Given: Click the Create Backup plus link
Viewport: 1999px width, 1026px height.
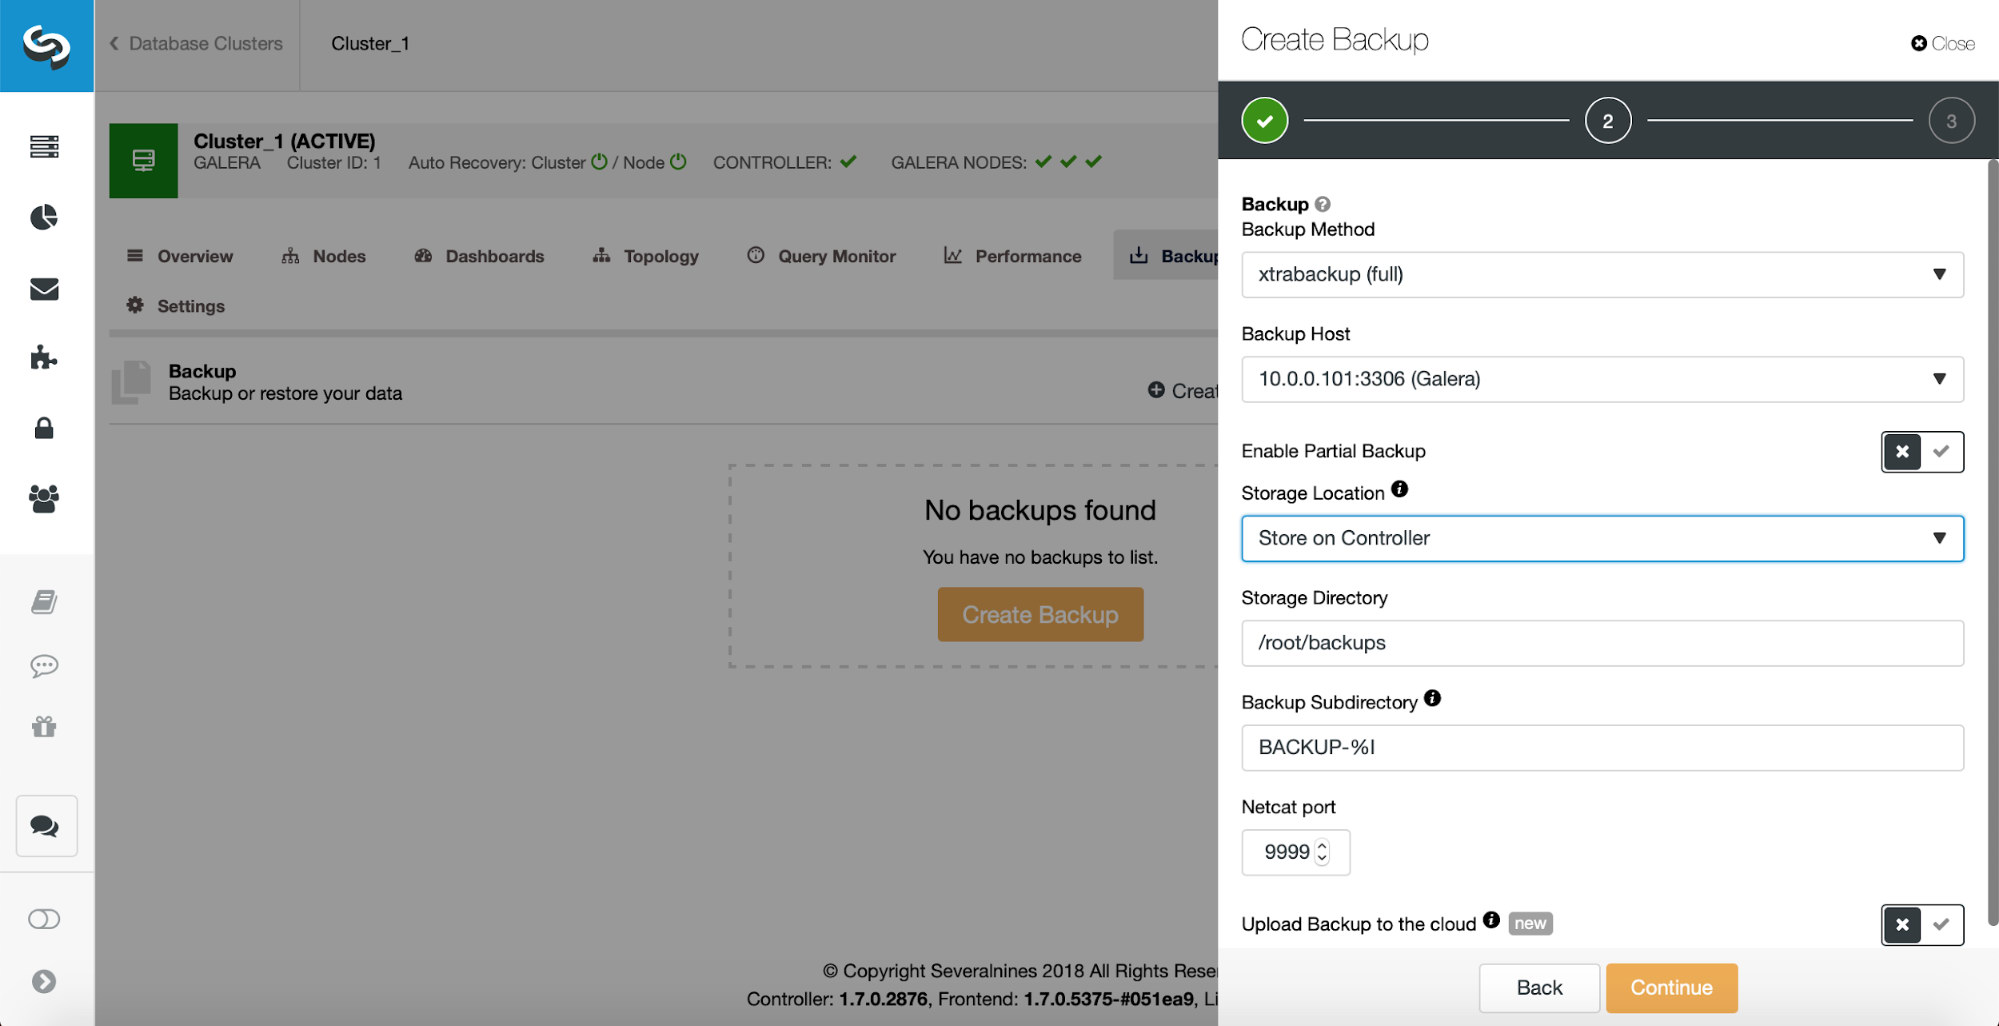Looking at the screenshot, I should tap(1182, 391).
